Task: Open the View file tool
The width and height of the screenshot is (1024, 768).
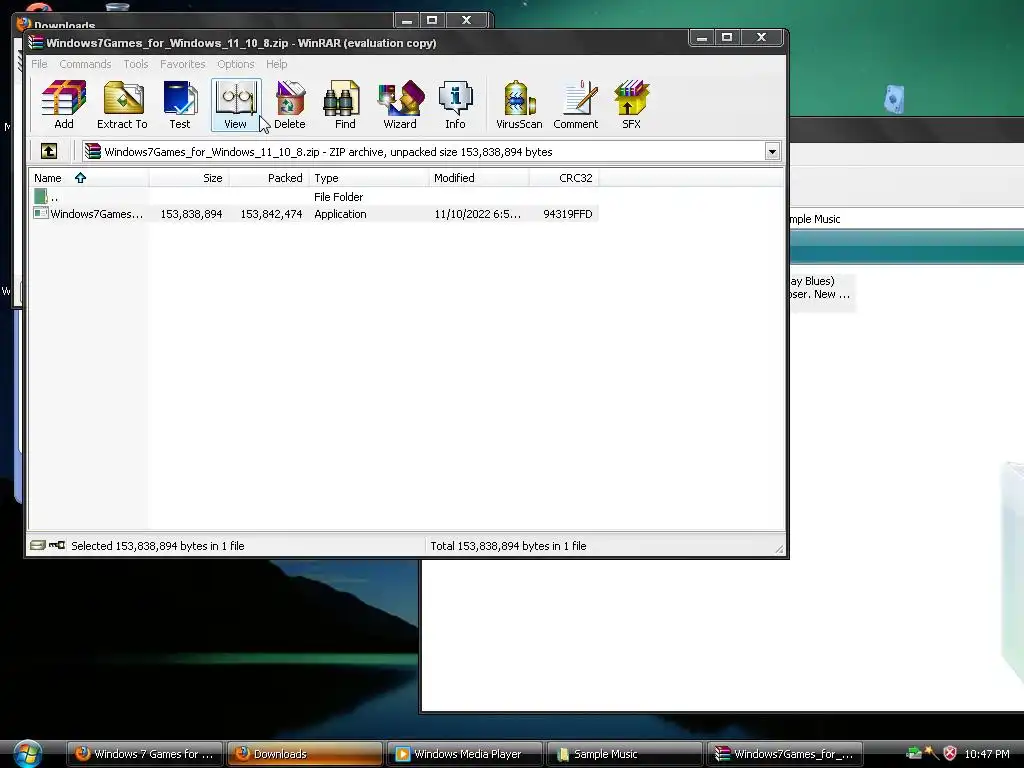Action: 236,104
